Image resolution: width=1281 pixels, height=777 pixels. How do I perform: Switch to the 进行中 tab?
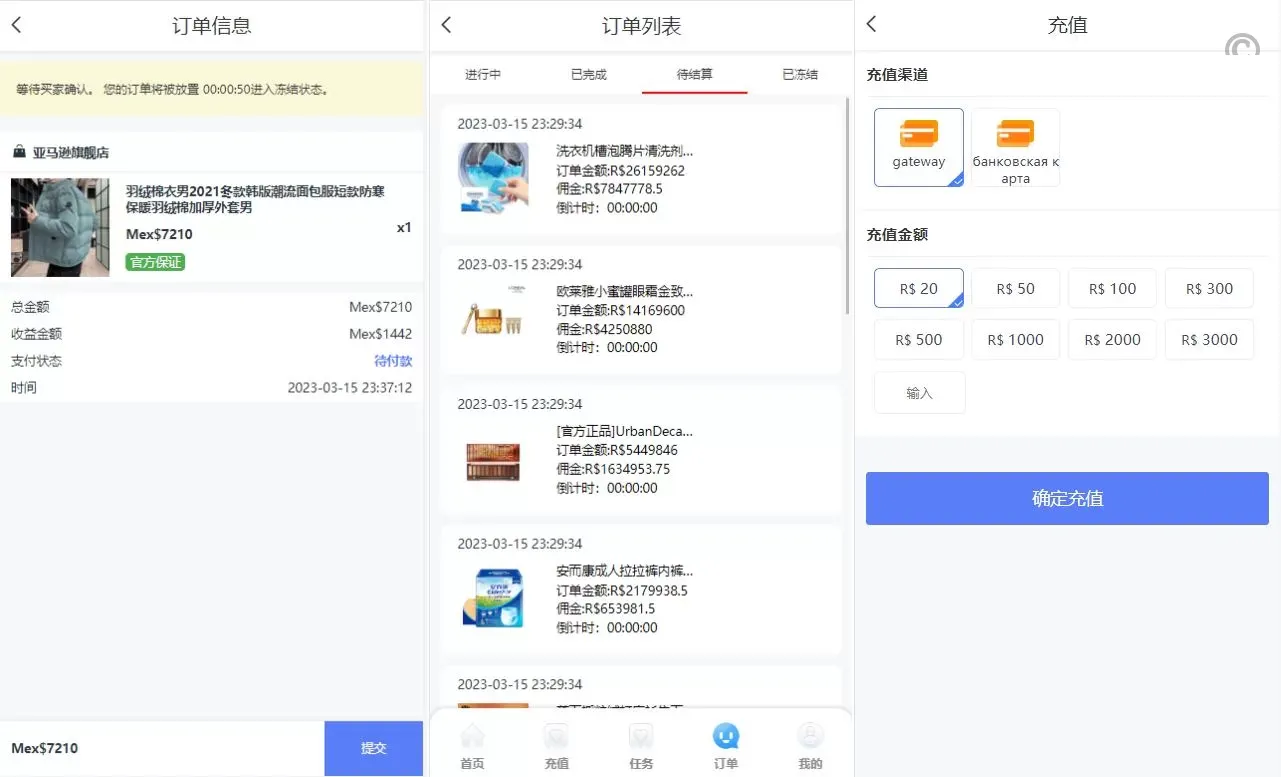pyautogui.click(x=483, y=75)
